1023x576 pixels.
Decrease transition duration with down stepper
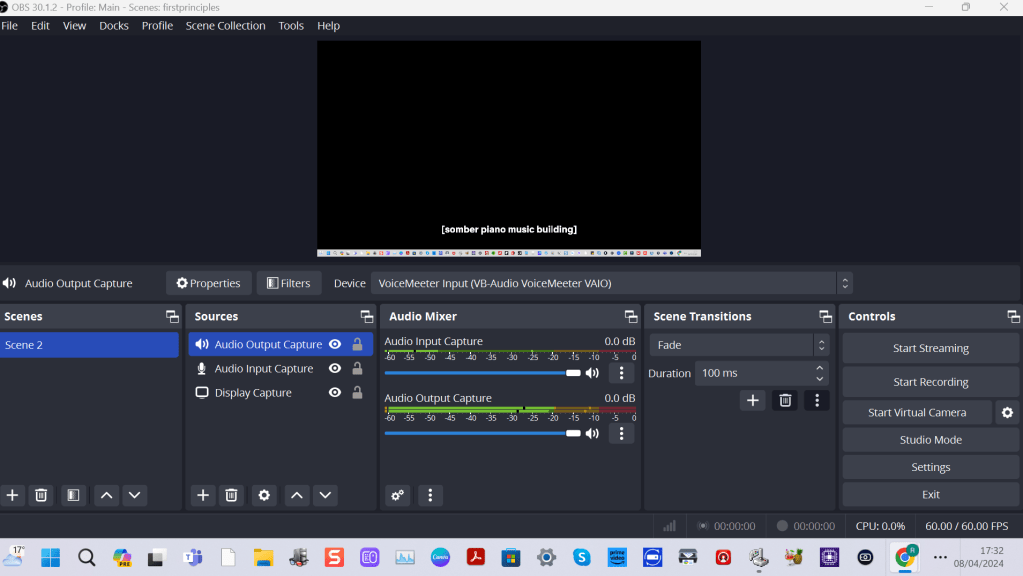coord(819,378)
